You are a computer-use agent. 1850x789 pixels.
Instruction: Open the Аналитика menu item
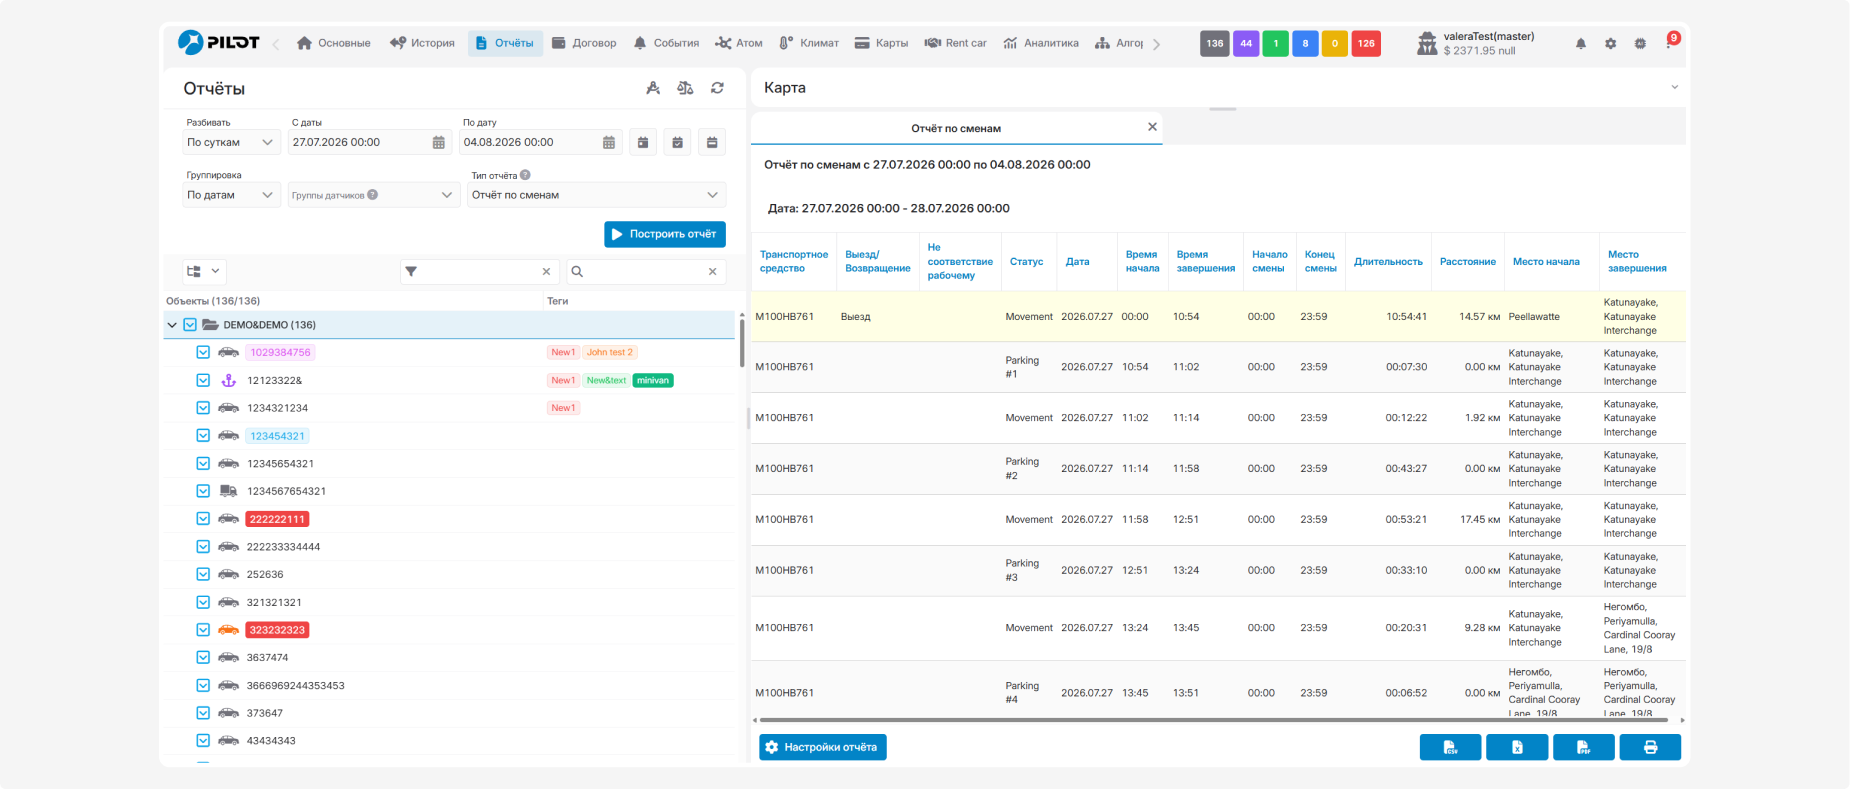[1041, 43]
